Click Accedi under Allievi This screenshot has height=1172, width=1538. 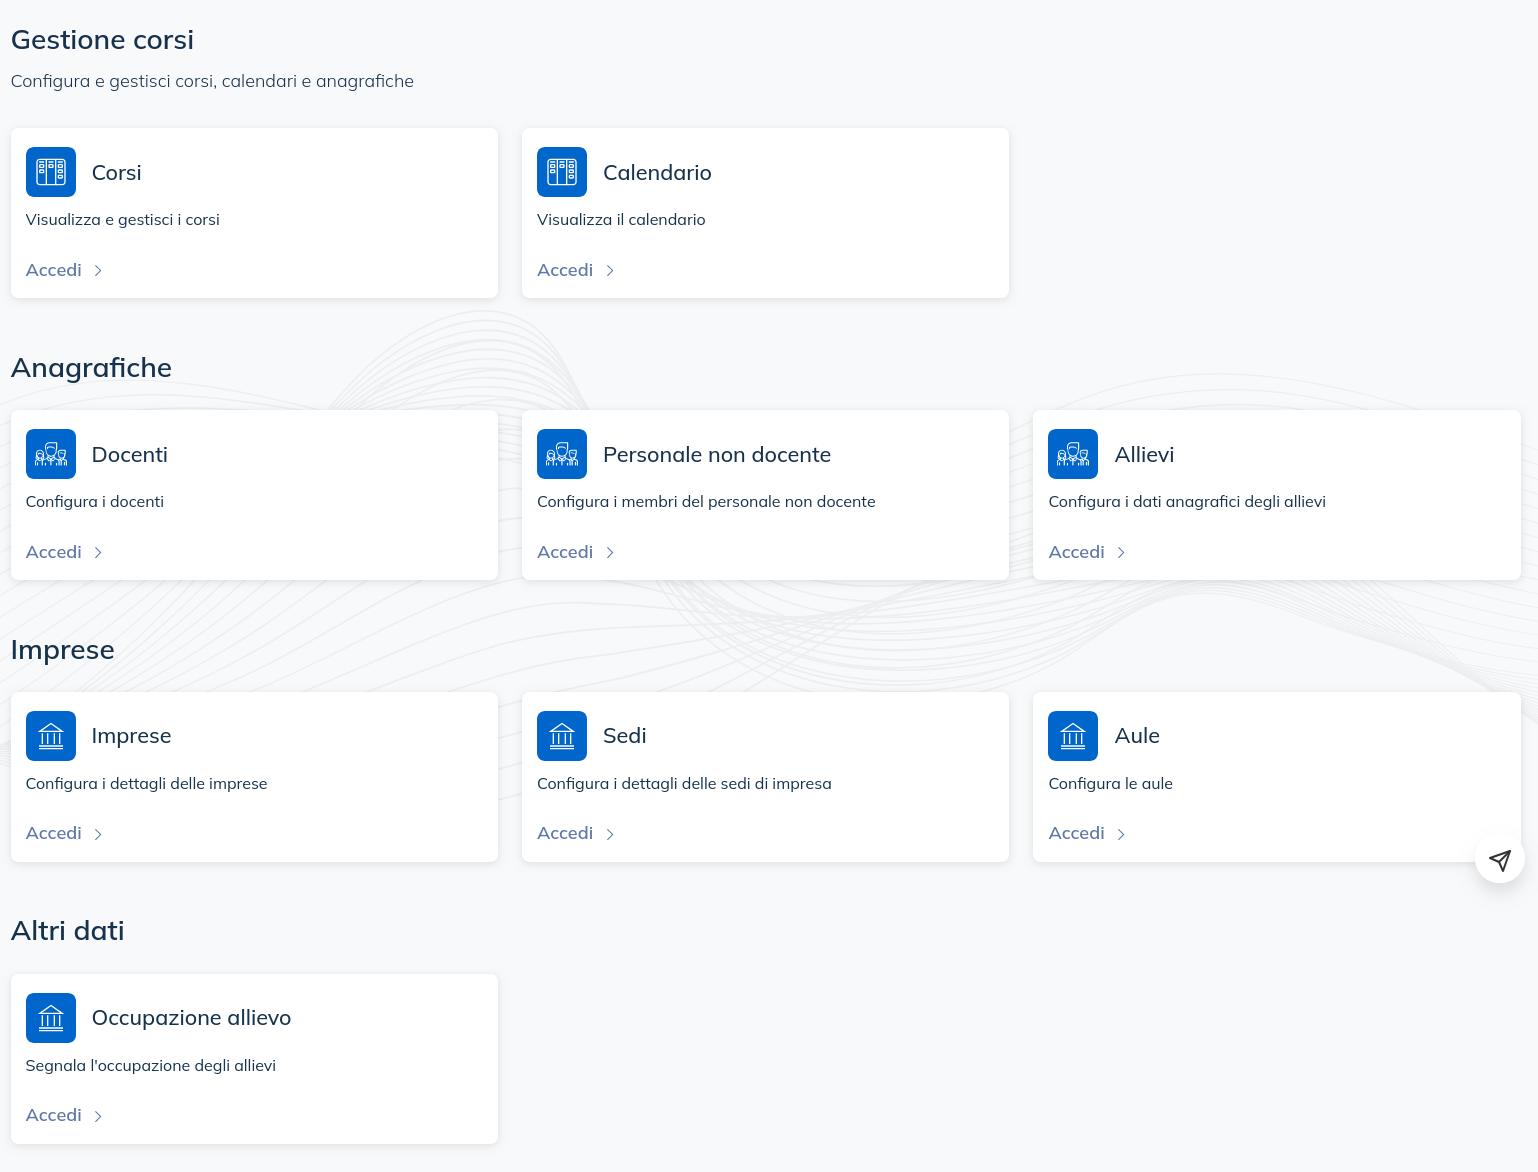pyautogui.click(x=1077, y=552)
